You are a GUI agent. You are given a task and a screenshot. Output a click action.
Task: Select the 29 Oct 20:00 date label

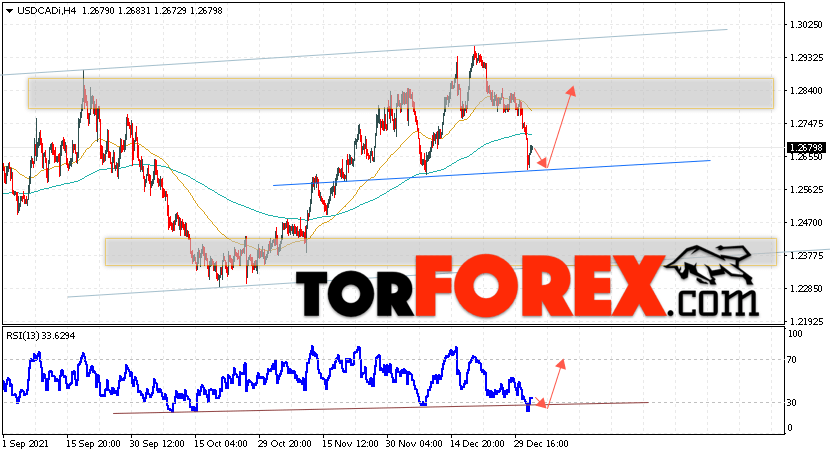click(x=285, y=443)
